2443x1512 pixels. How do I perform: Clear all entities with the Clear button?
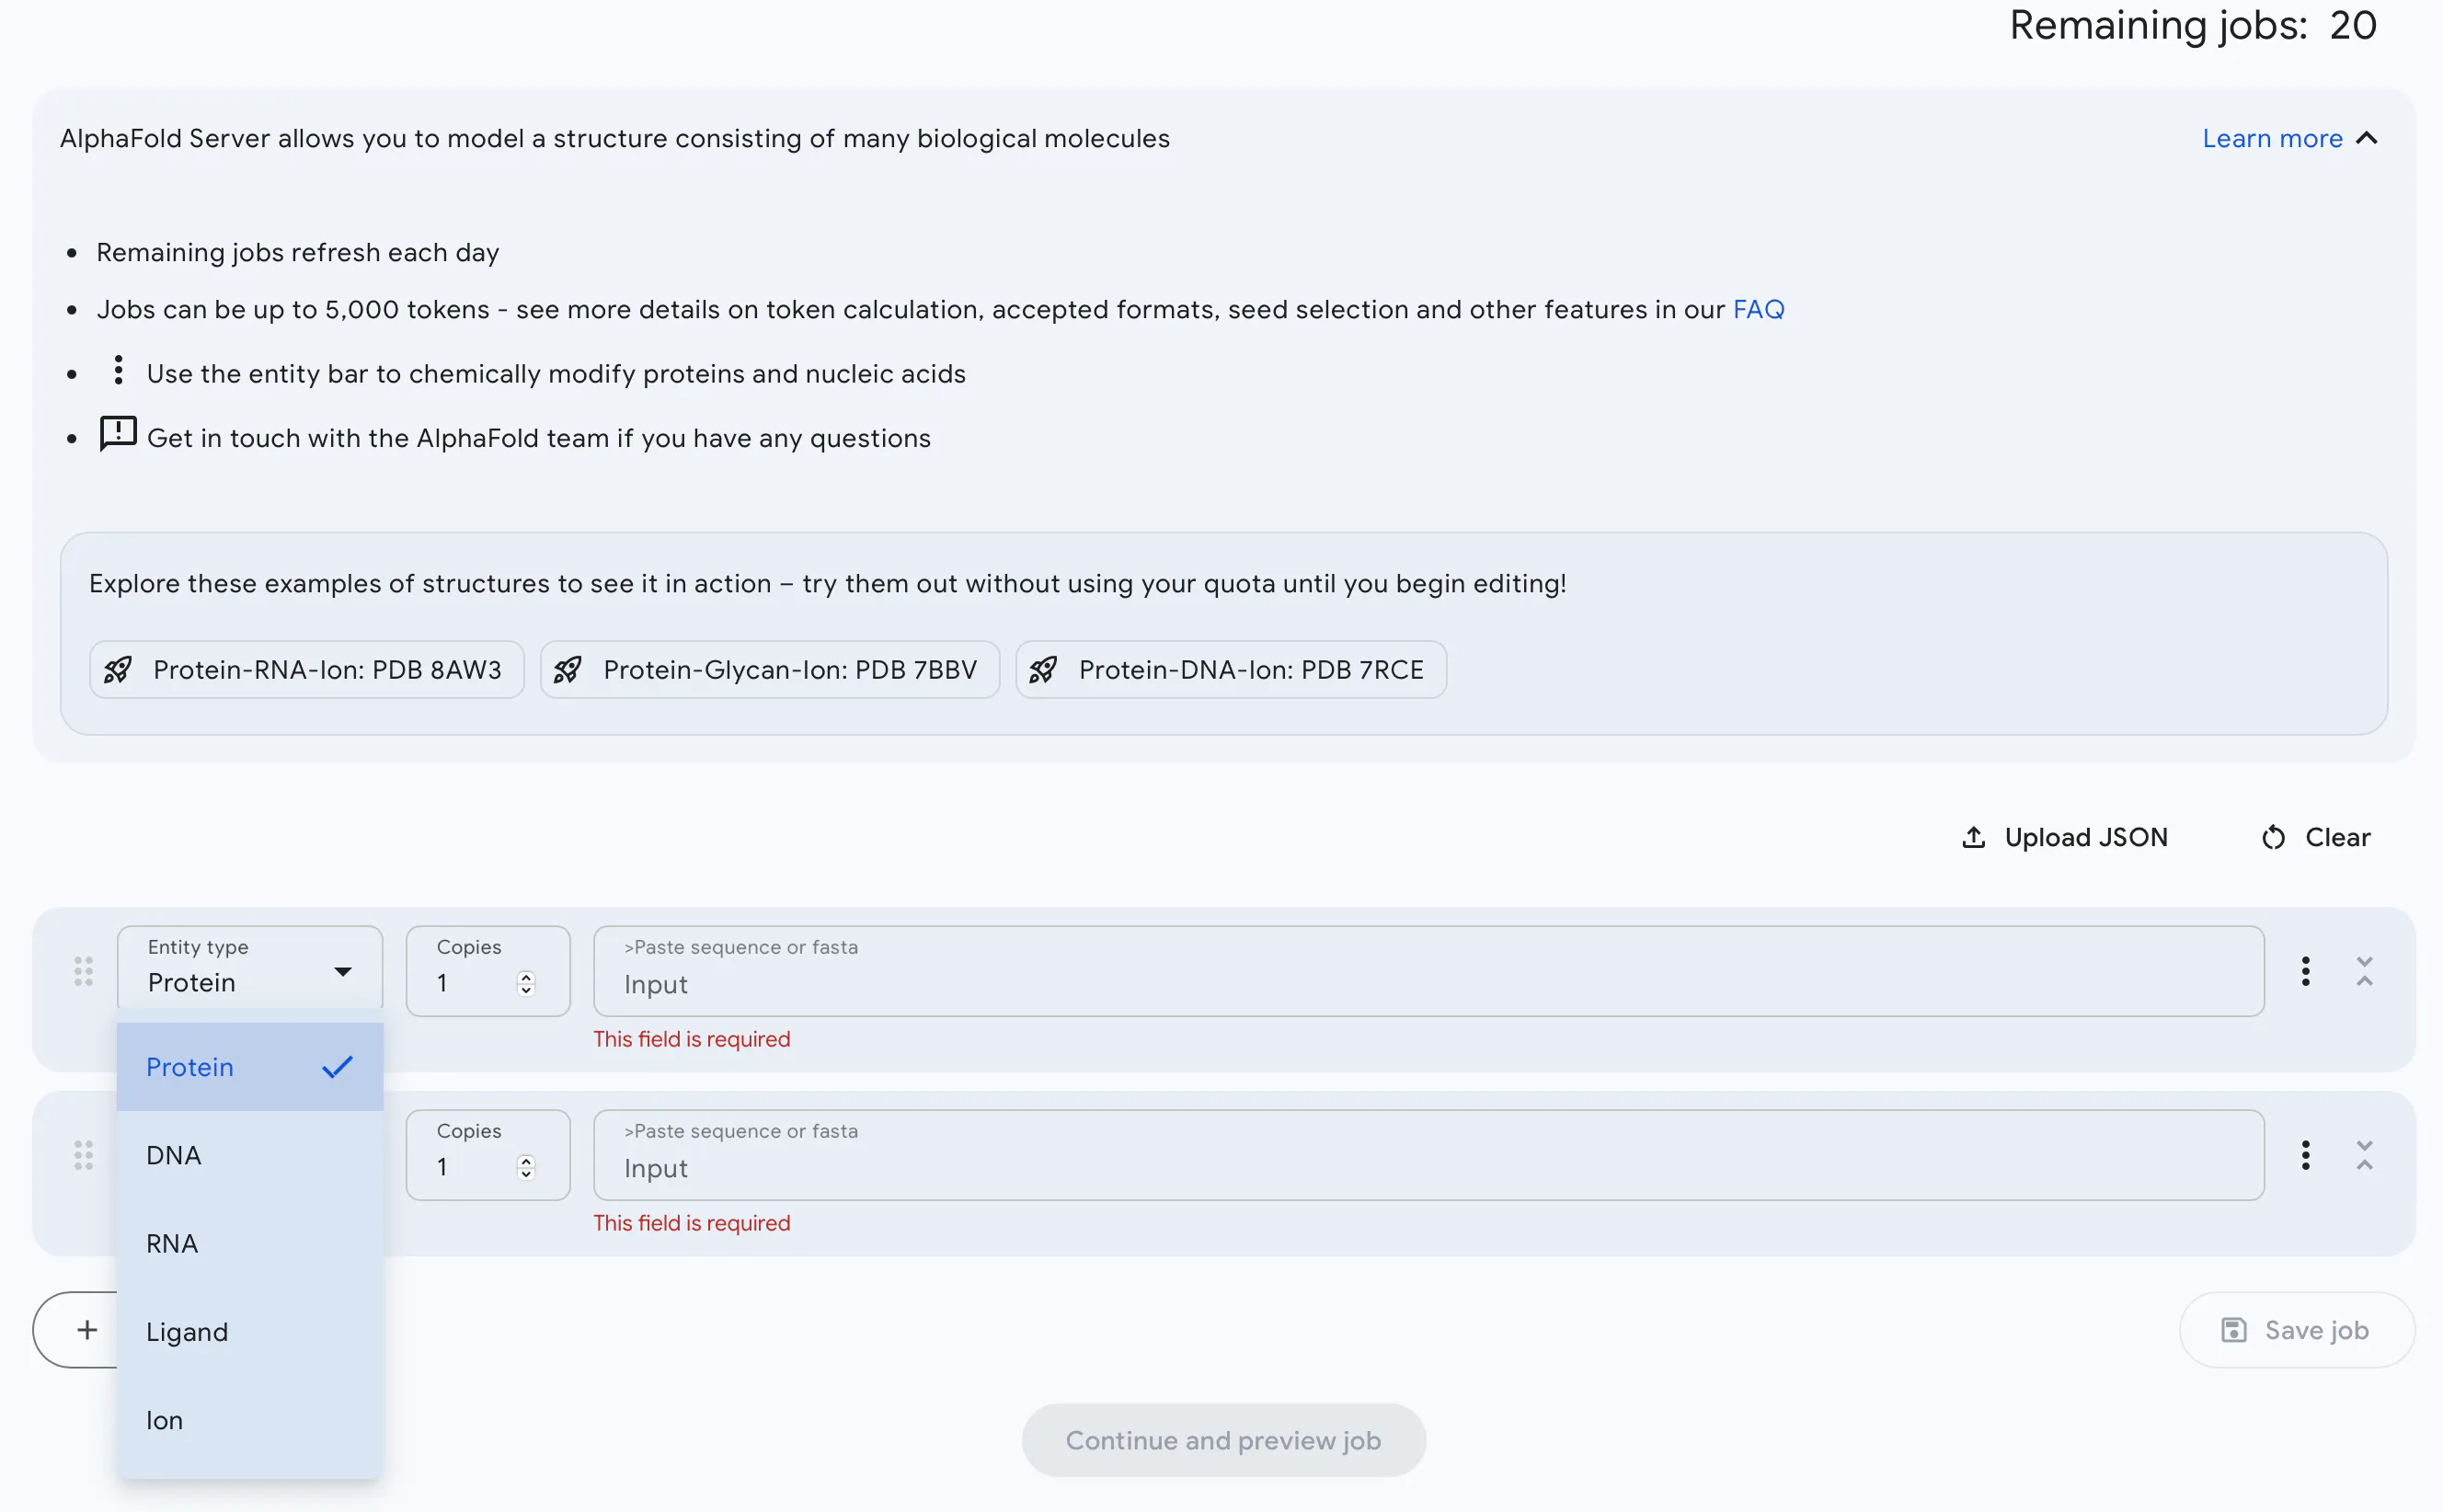click(x=2316, y=837)
